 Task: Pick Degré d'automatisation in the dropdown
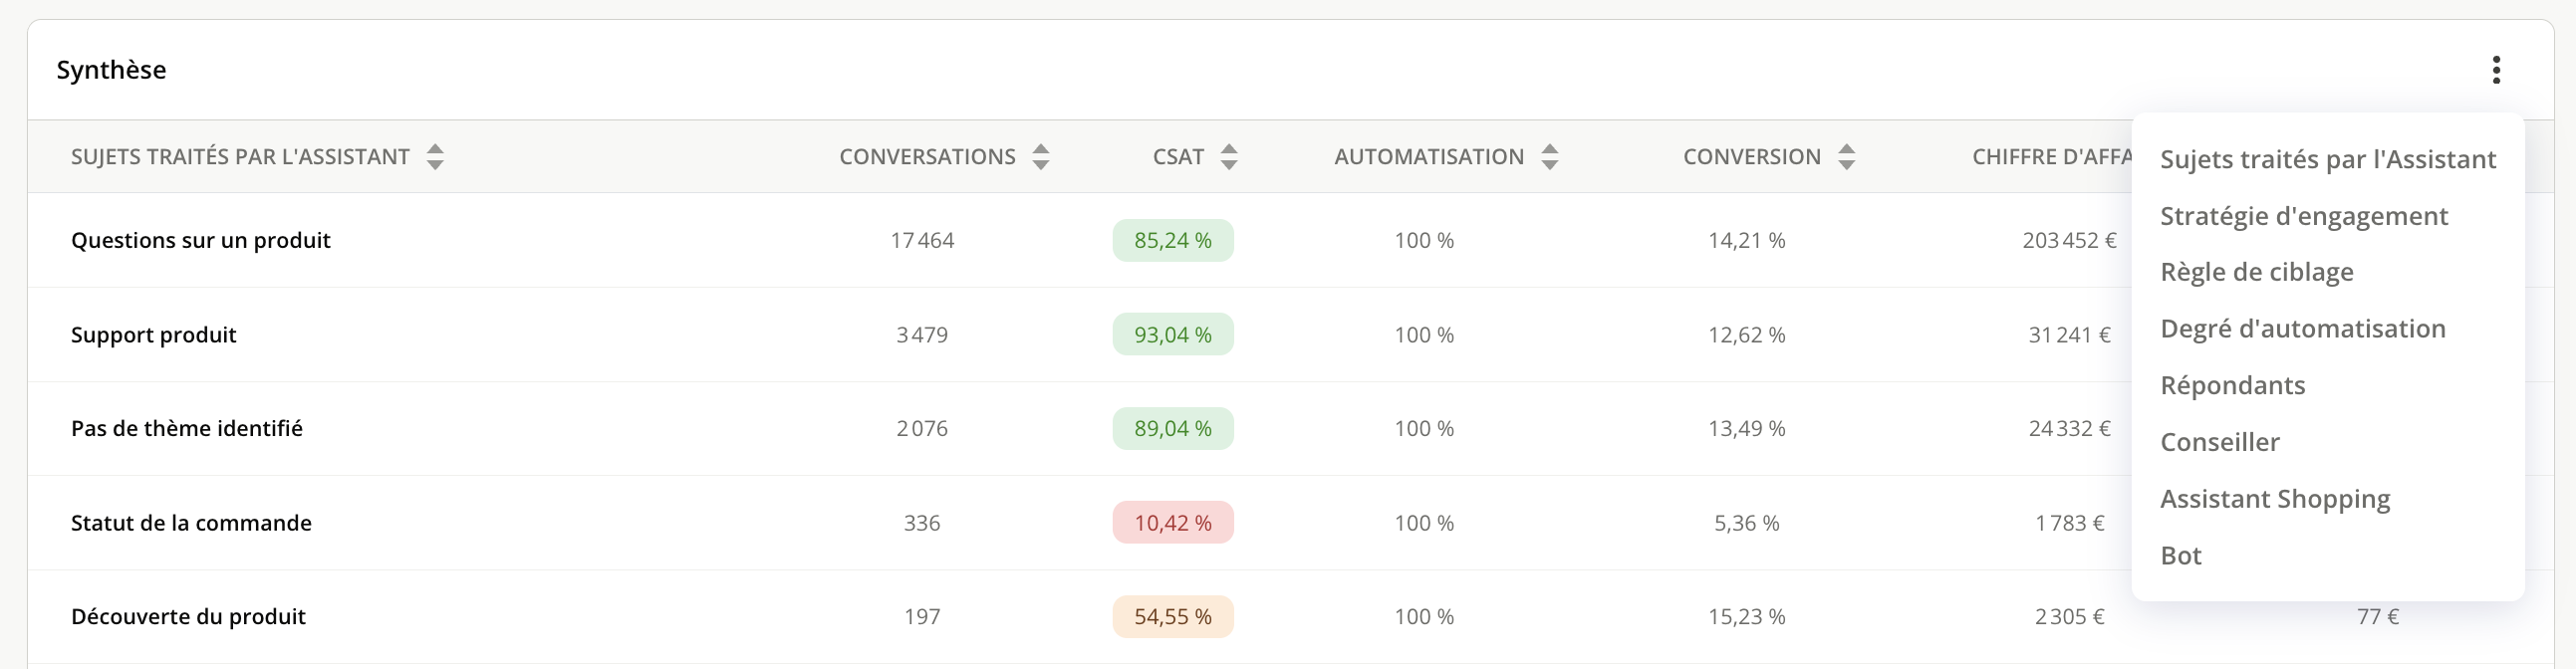click(x=2302, y=329)
